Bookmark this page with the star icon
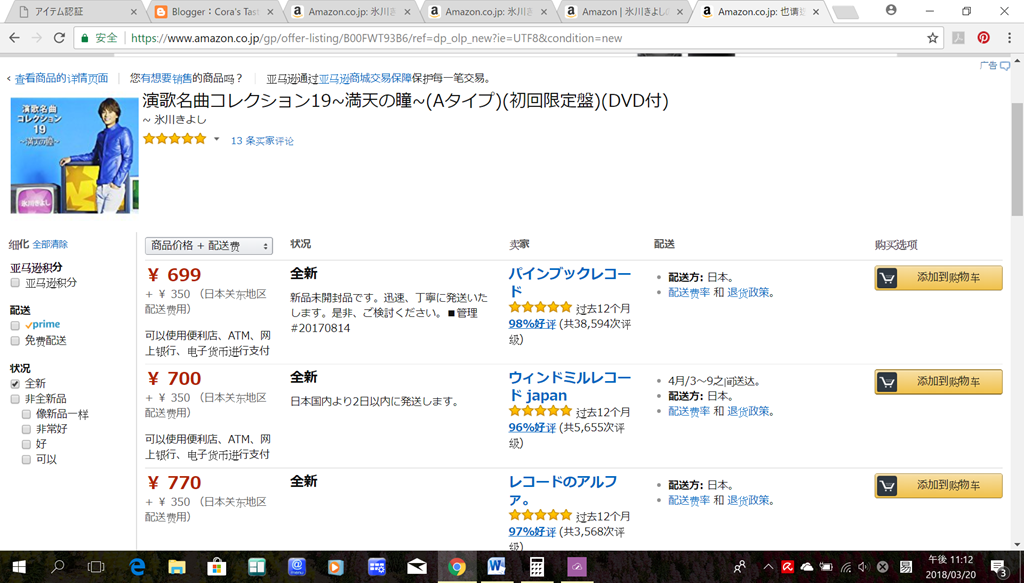 tap(933, 38)
